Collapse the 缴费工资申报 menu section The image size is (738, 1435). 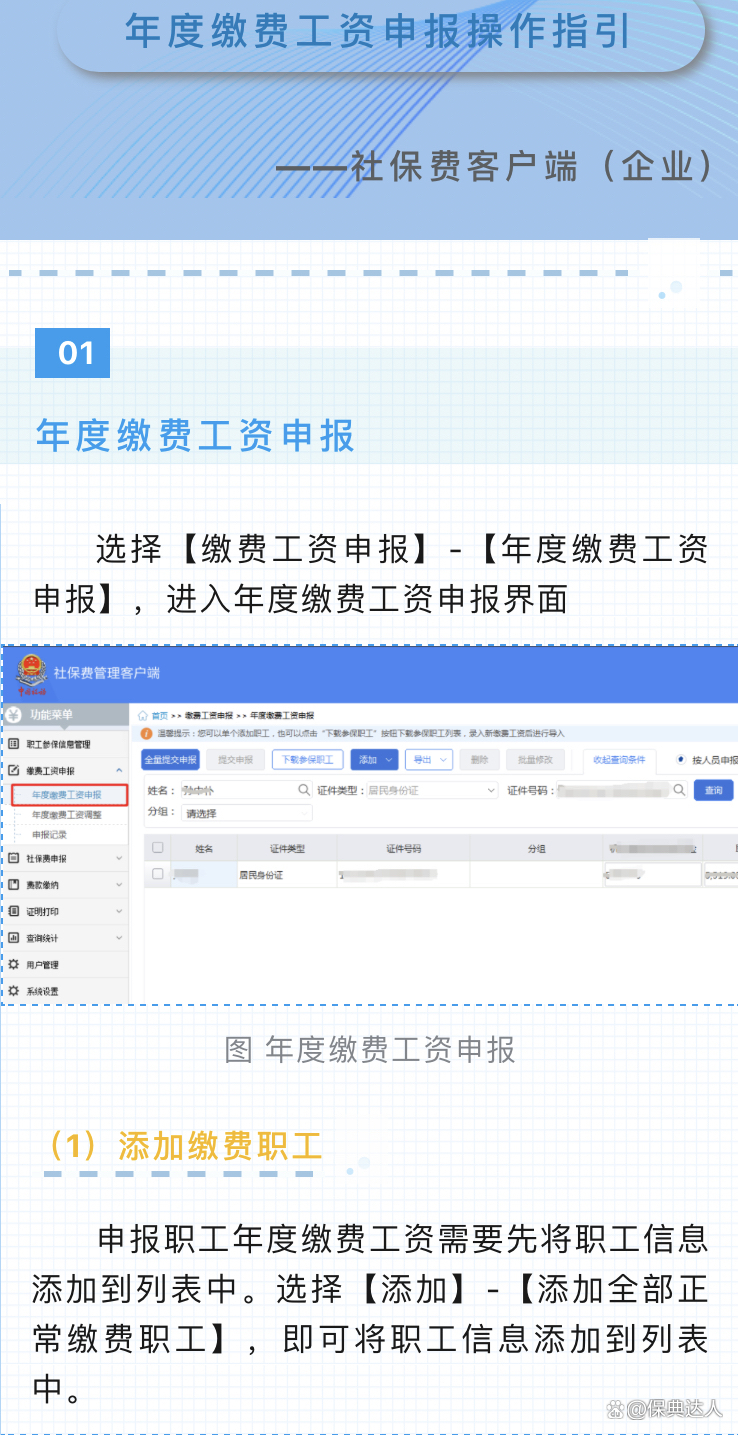[119, 771]
